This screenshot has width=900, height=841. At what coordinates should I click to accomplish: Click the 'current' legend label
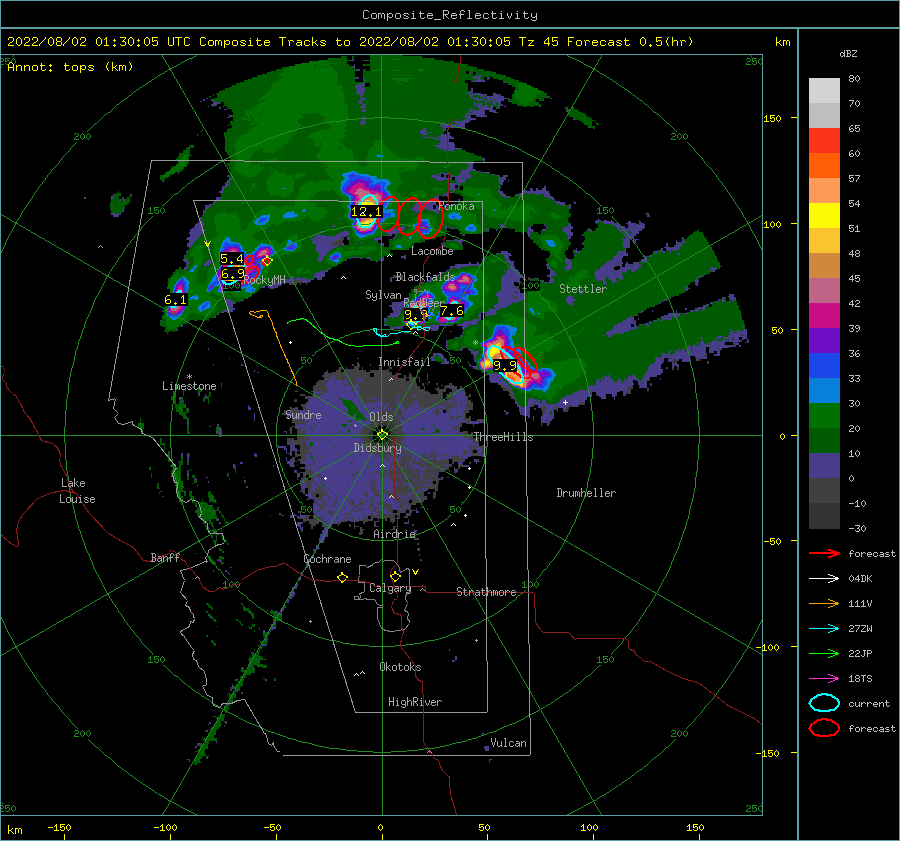click(x=868, y=703)
